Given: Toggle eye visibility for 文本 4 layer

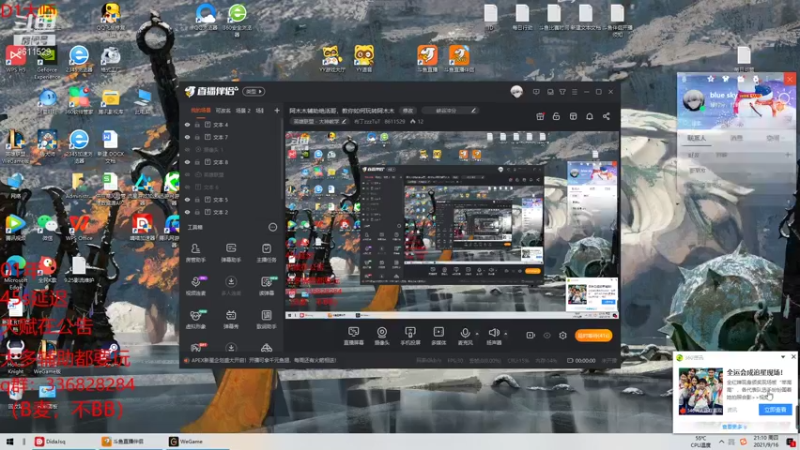Looking at the screenshot, I should [187, 124].
